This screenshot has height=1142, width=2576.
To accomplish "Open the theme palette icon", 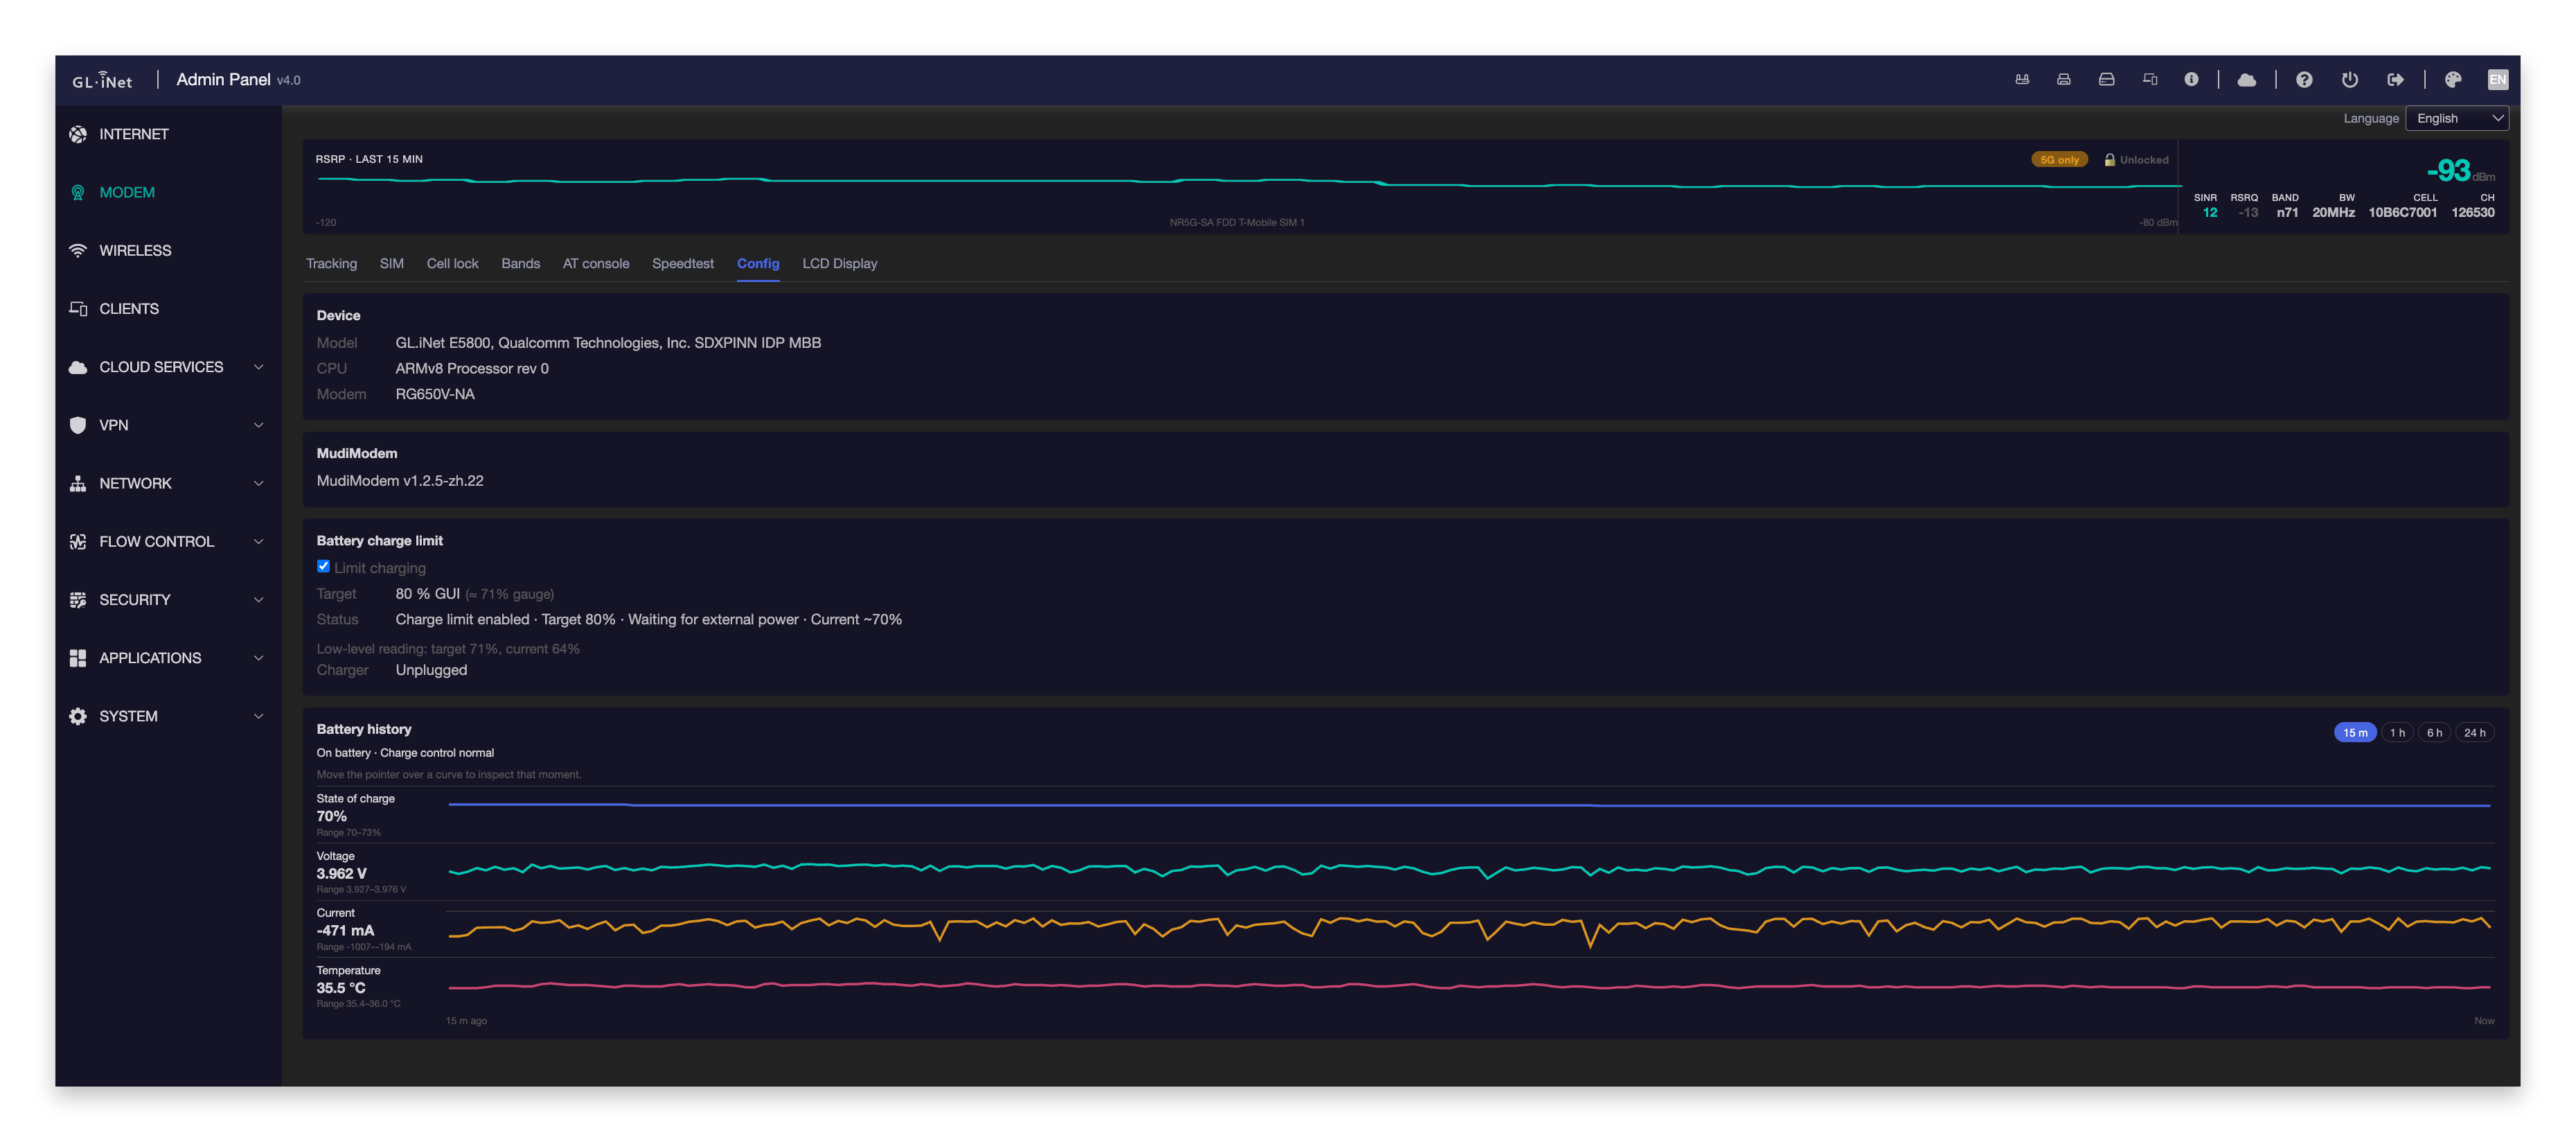I will coord(2452,80).
